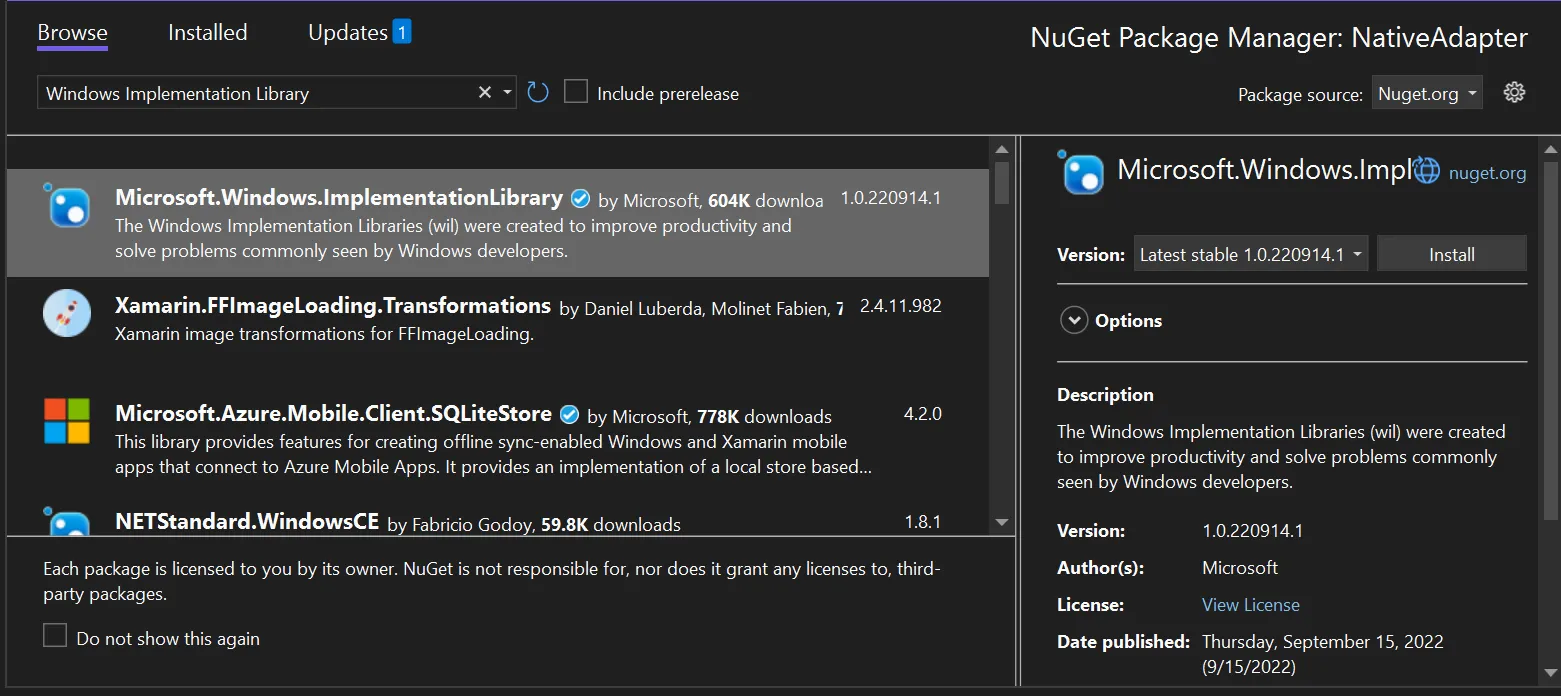Click the nuget.org globe icon in details pane
1561x696 pixels.
click(1426, 170)
